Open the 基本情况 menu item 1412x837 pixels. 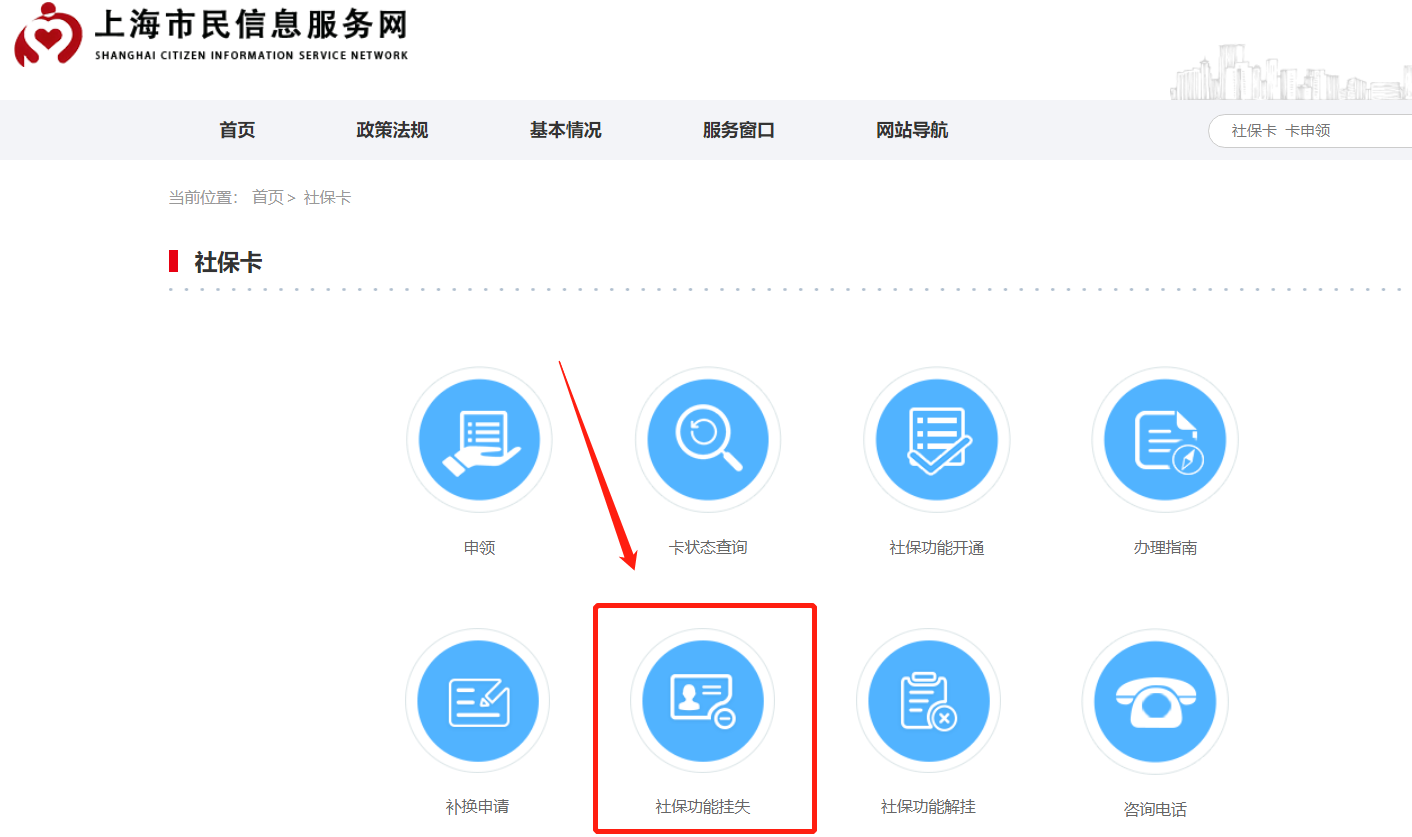[x=565, y=130]
